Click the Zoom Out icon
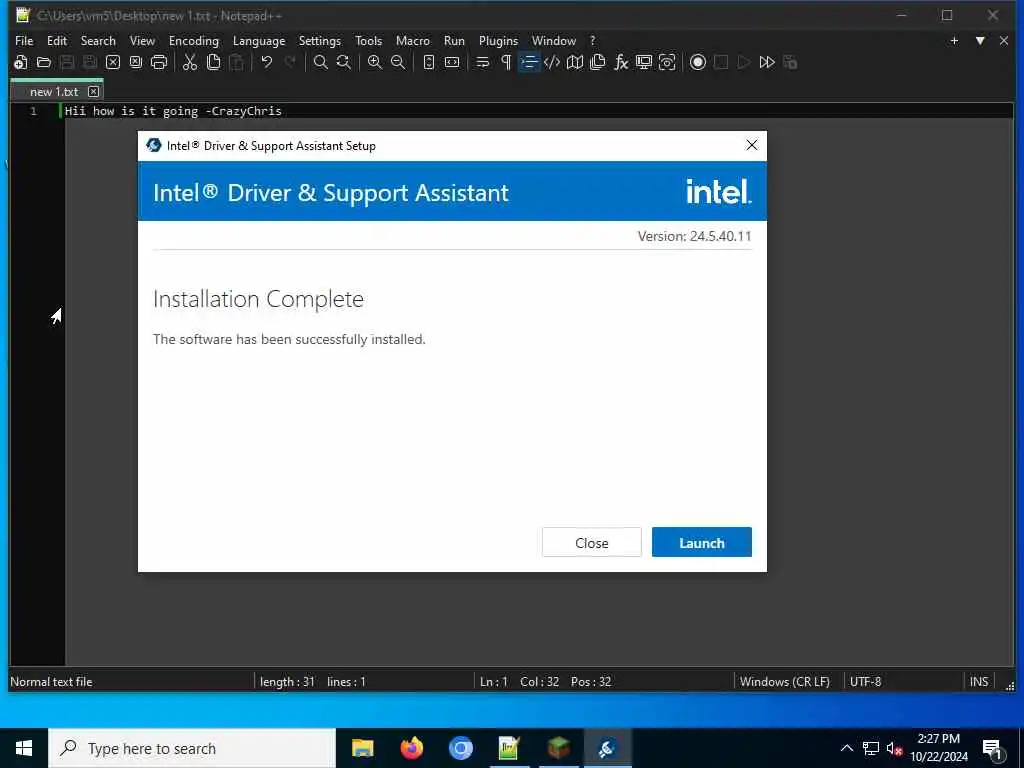This screenshot has height=768, width=1024. 398,62
